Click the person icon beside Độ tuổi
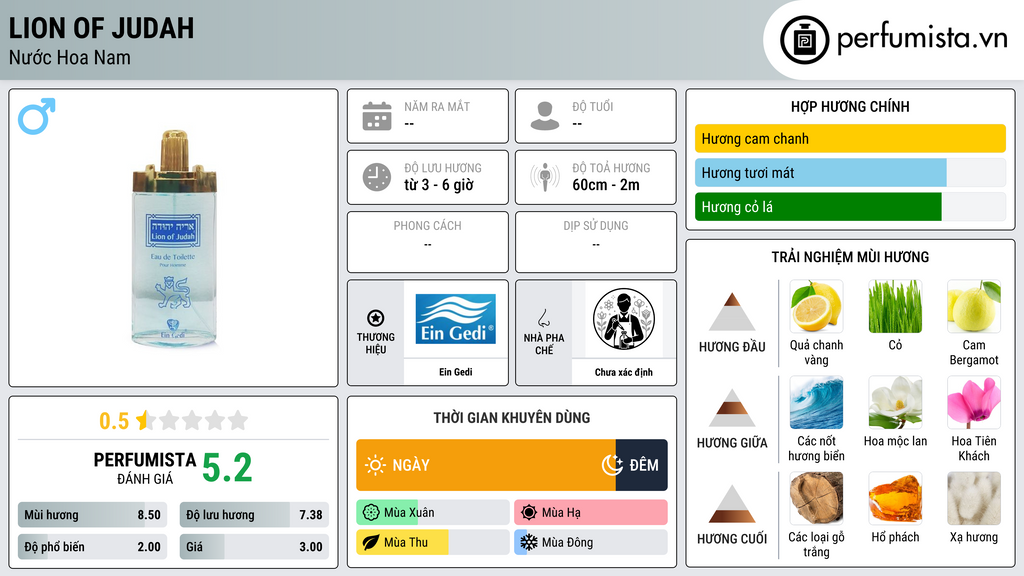1024x576 pixels. [x=545, y=116]
